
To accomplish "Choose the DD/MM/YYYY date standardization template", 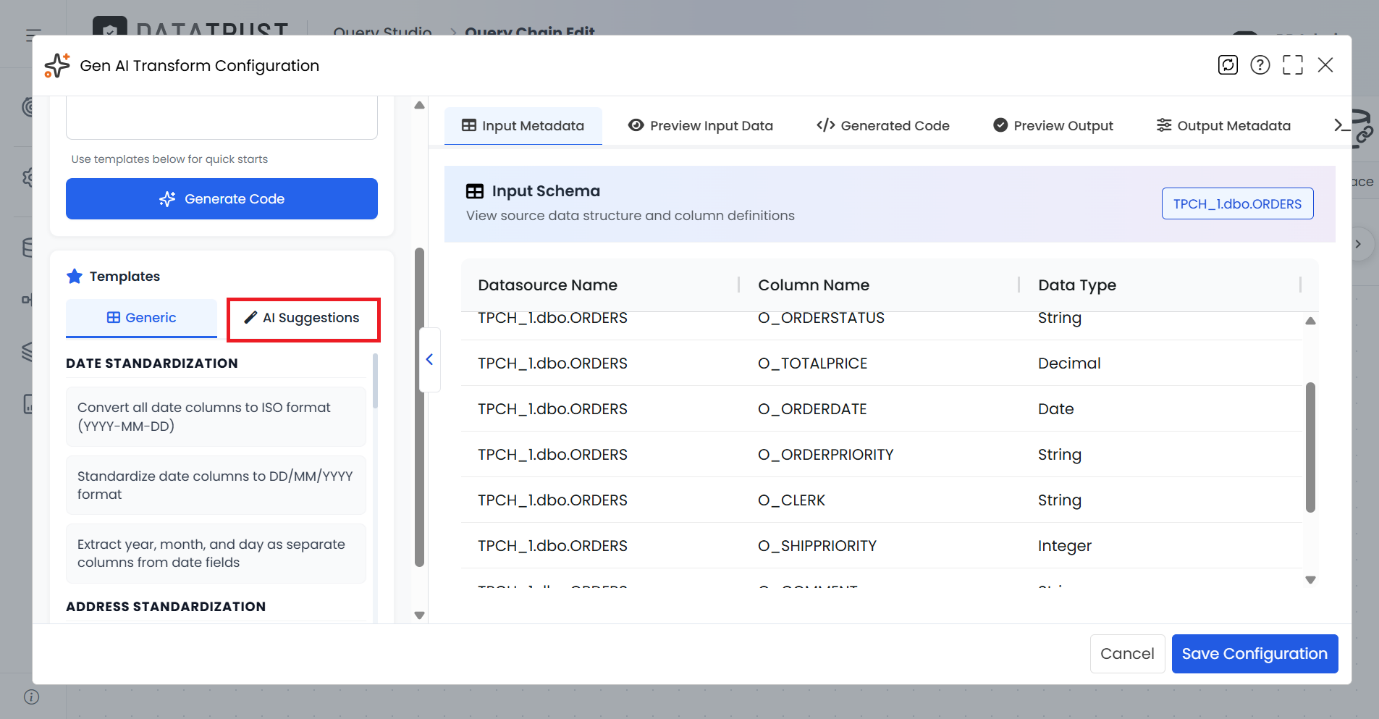I will (x=216, y=485).
